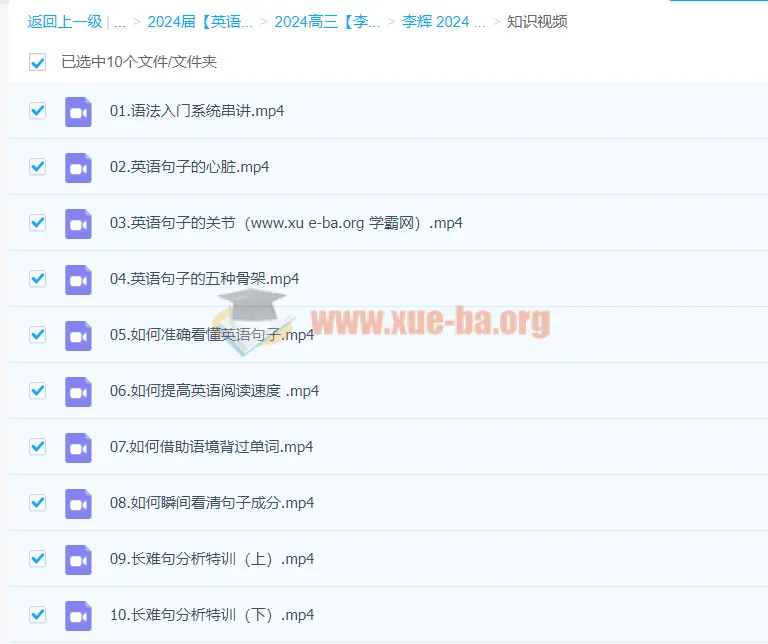Uncheck checkbox for 09.长难句分析特训（上）.mp4

point(38,558)
